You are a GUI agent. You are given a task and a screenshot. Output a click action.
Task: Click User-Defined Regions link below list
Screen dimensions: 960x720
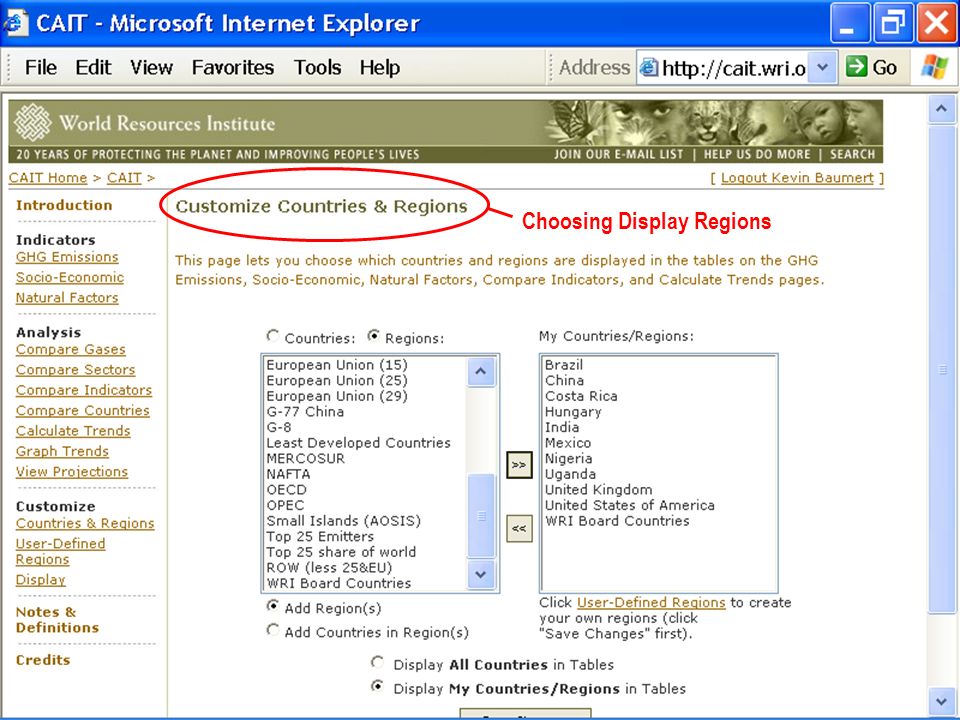pyautogui.click(x=651, y=602)
